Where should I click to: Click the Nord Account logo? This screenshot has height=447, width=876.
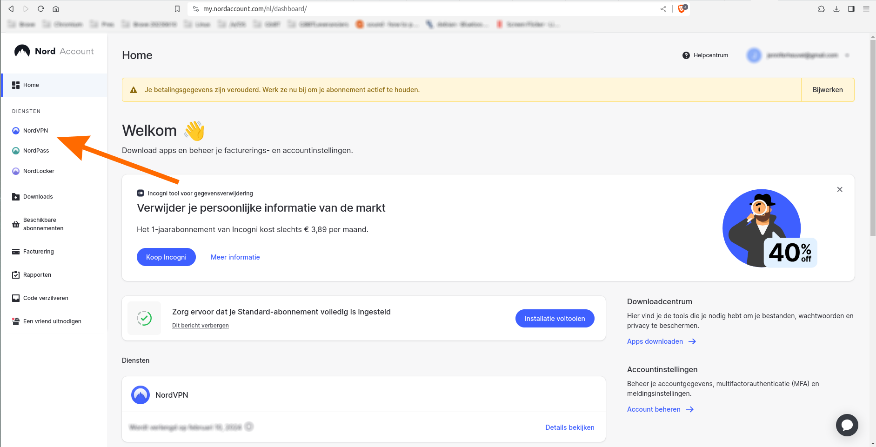(x=54, y=51)
